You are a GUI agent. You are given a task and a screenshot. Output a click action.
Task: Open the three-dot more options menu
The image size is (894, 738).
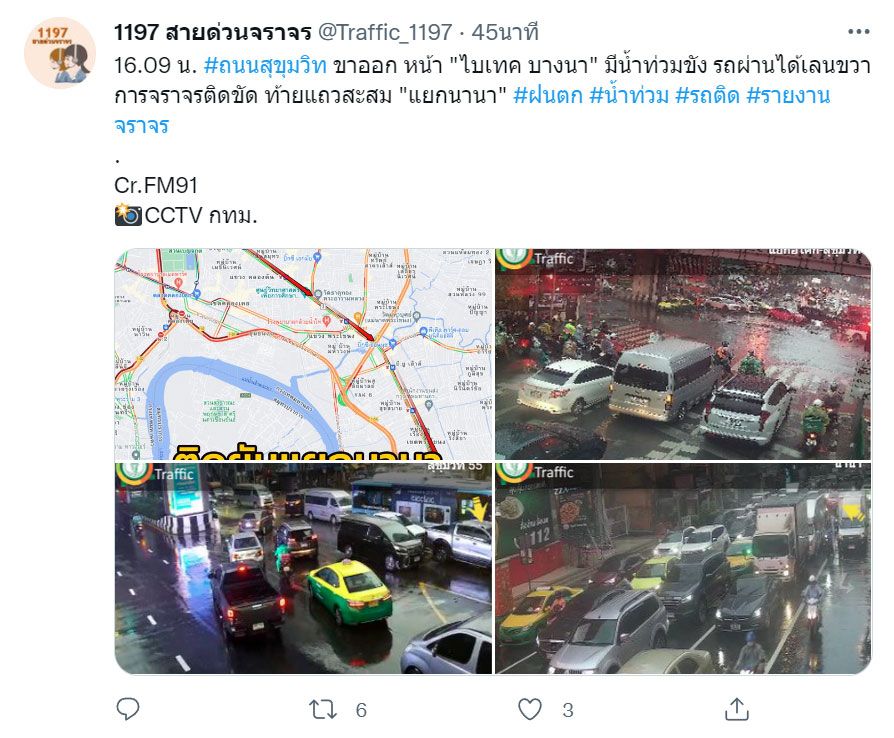tap(858, 32)
